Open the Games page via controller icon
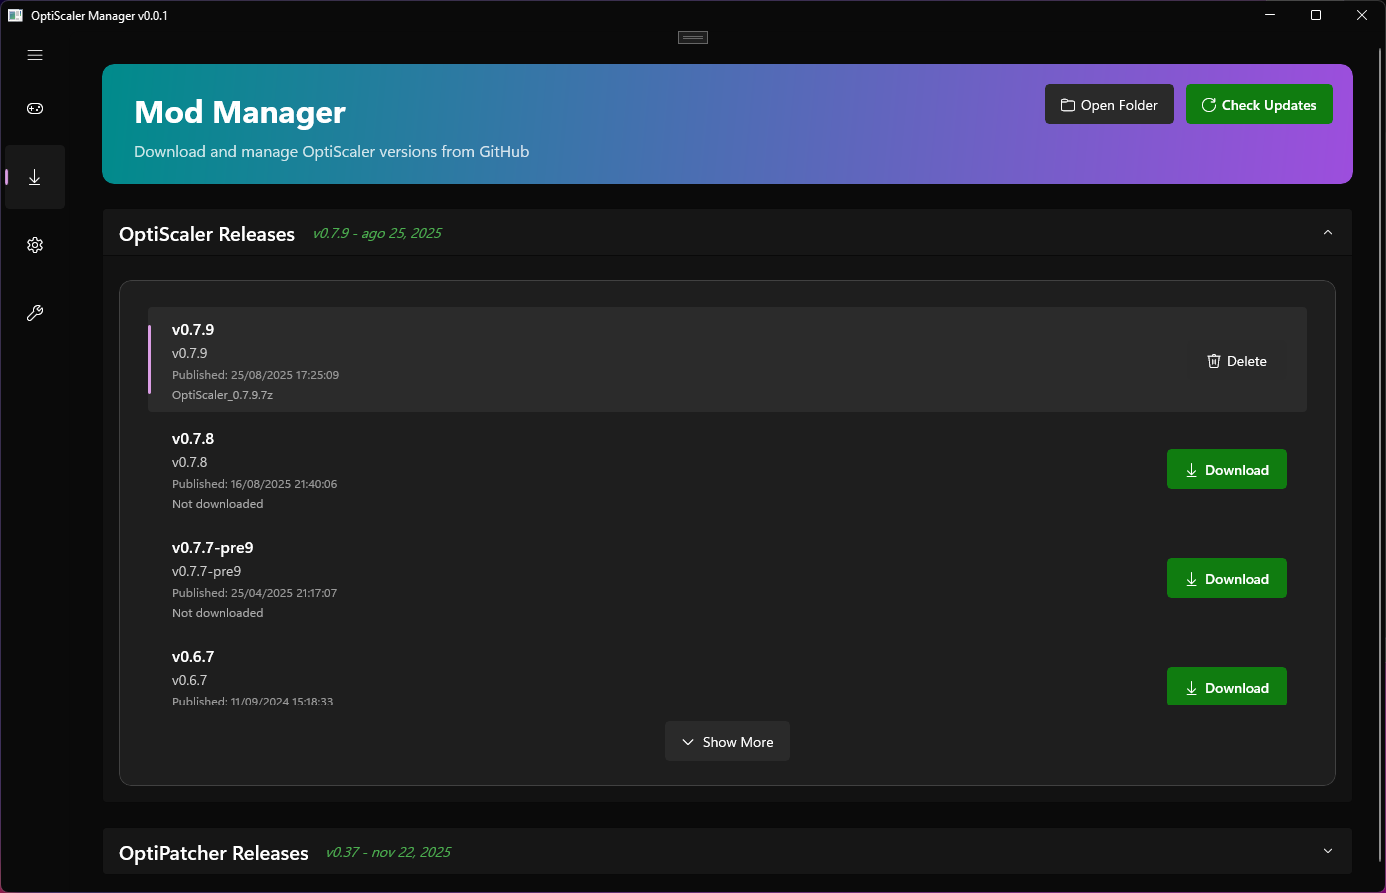Image resolution: width=1386 pixels, height=893 pixels. click(x=35, y=109)
